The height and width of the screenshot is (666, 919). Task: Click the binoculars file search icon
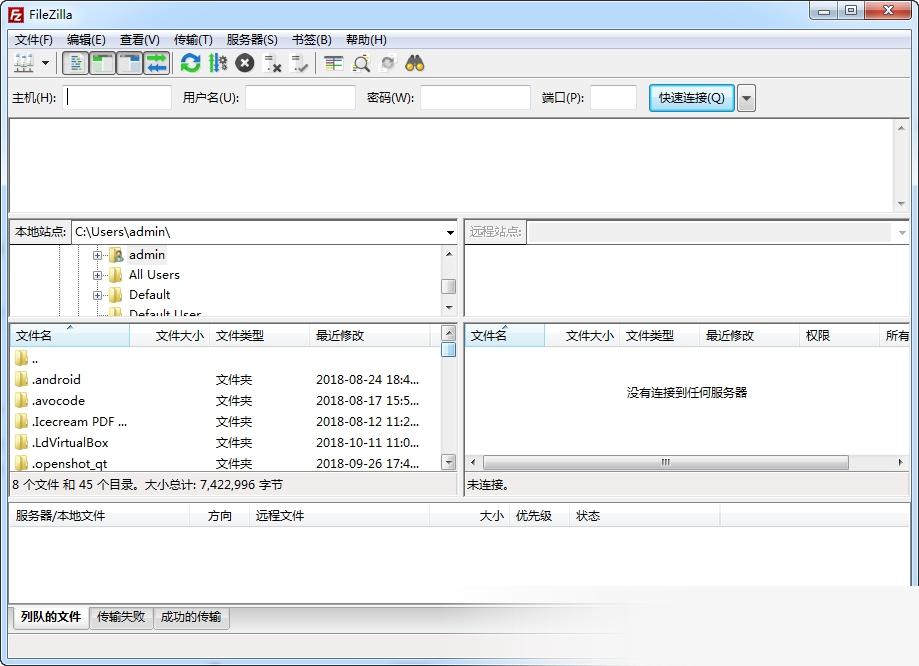coord(415,63)
